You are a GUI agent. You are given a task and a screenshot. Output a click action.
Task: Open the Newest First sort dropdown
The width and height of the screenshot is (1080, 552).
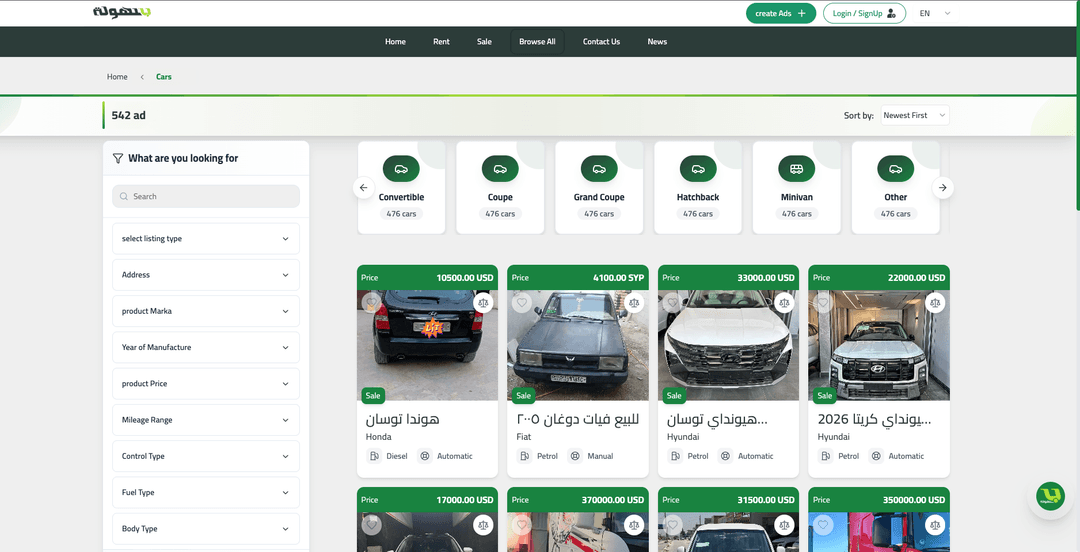(915, 115)
